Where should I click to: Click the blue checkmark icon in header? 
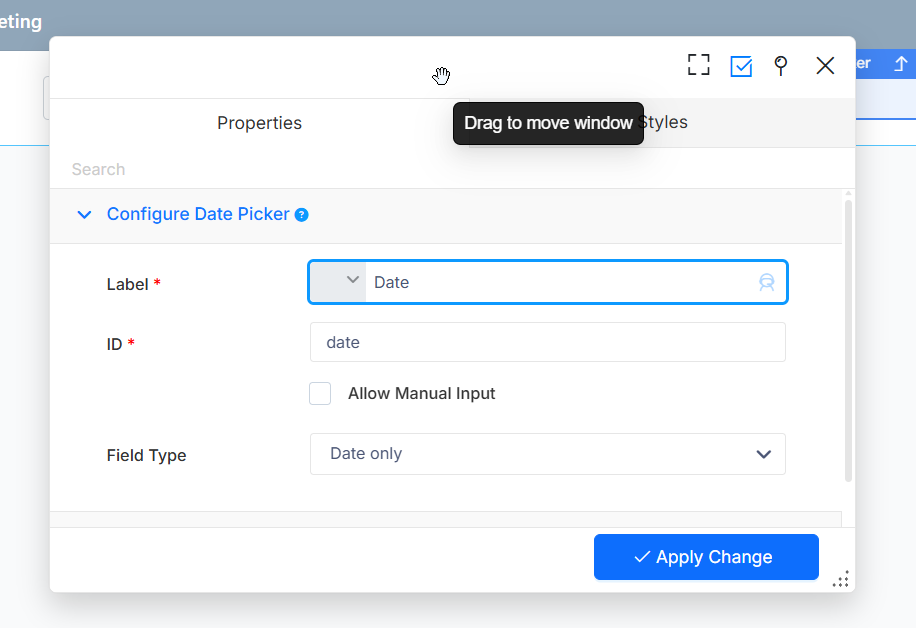click(741, 66)
